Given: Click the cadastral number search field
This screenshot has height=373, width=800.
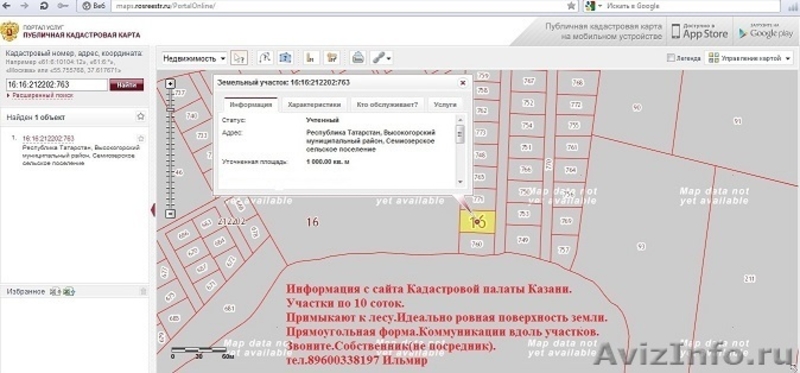Looking at the screenshot, I should click(x=57, y=85).
